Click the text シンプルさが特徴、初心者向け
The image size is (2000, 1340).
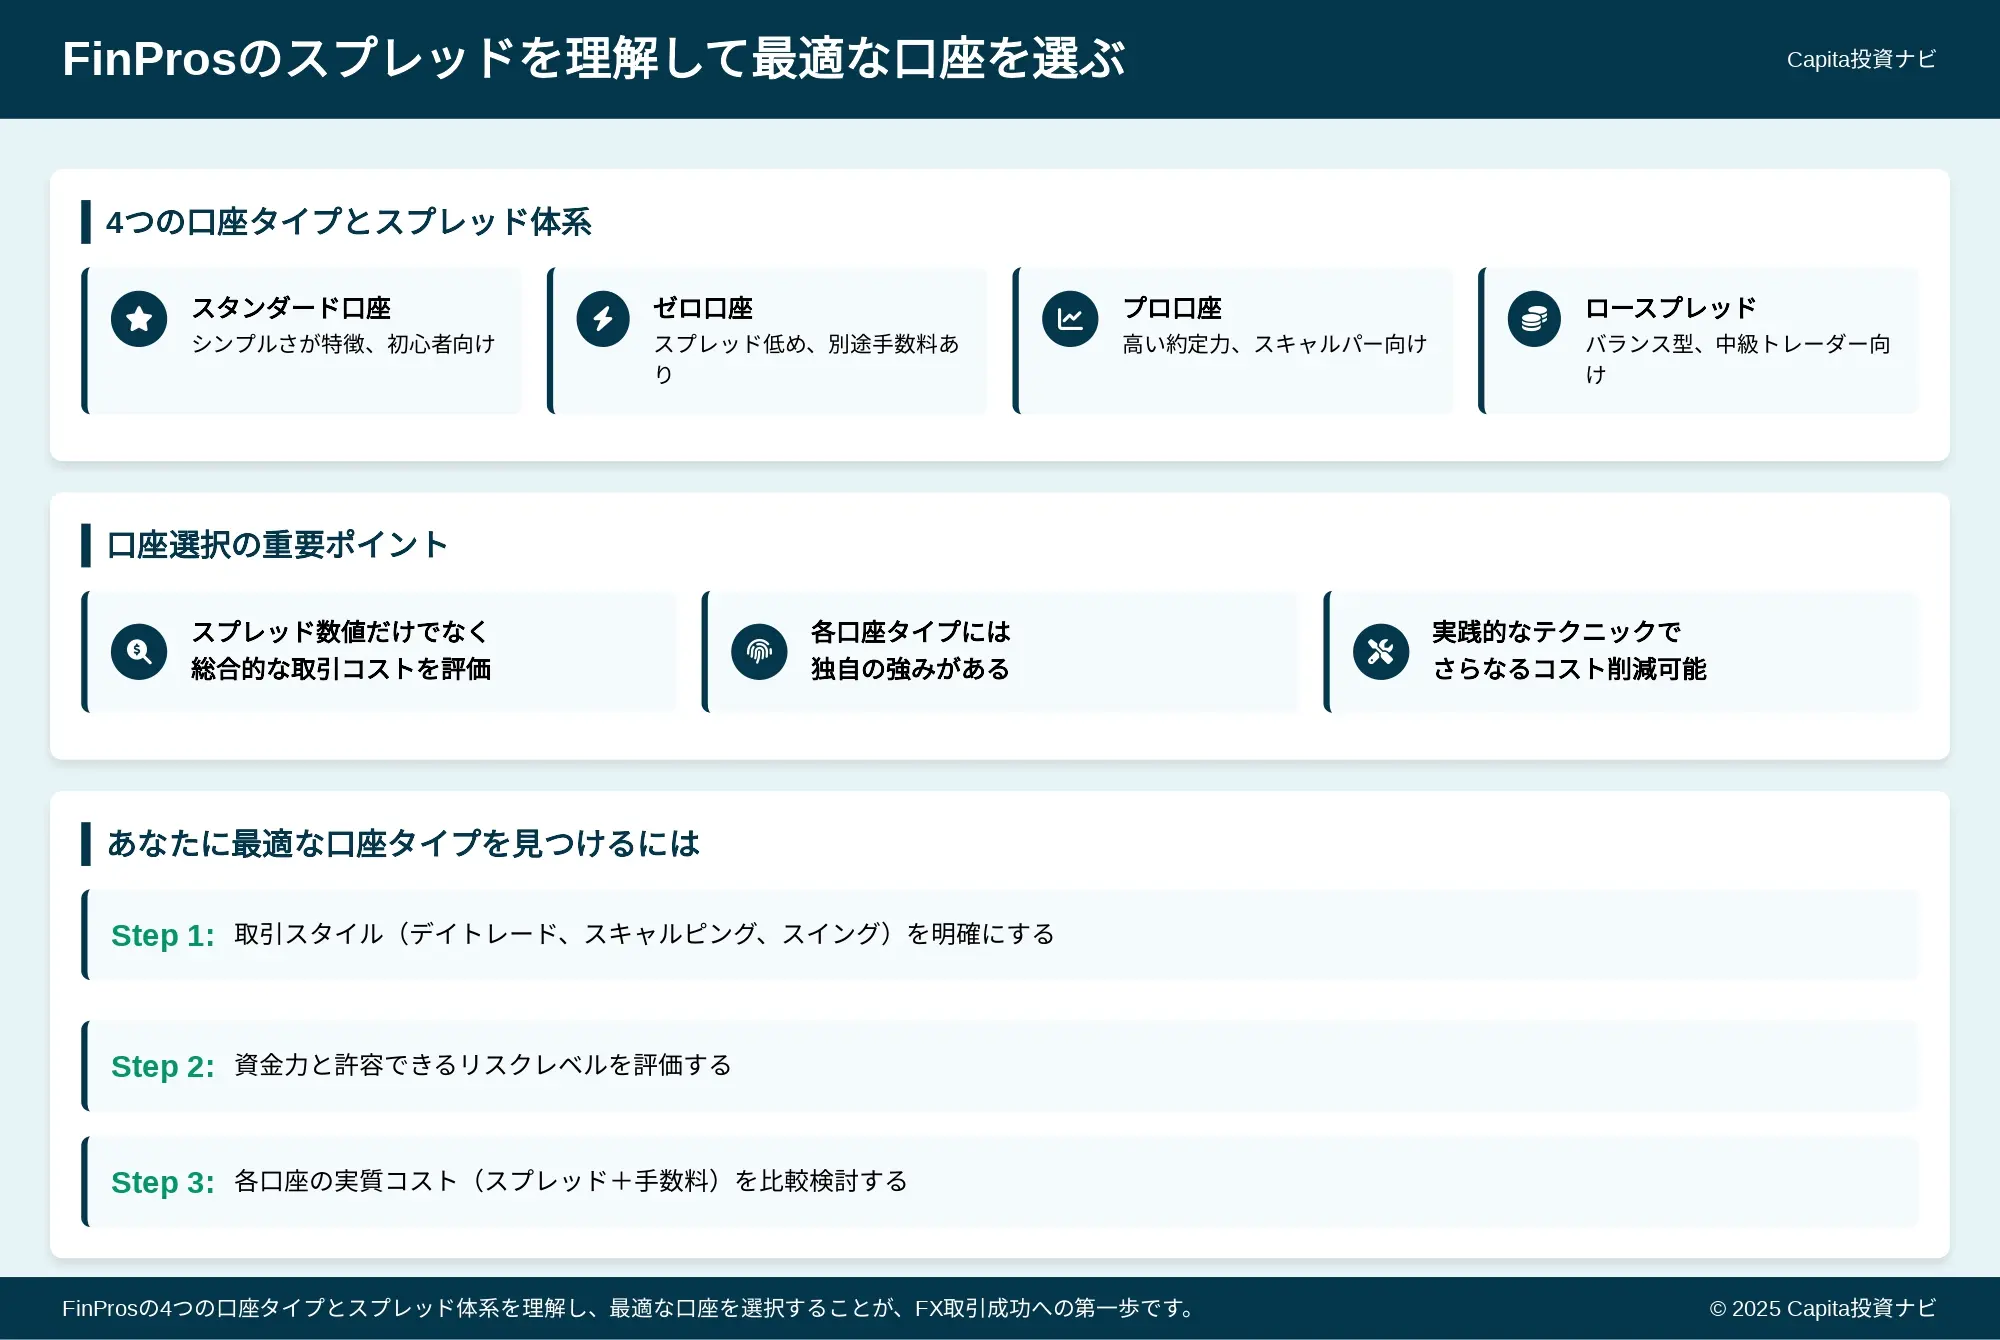point(343,344)
